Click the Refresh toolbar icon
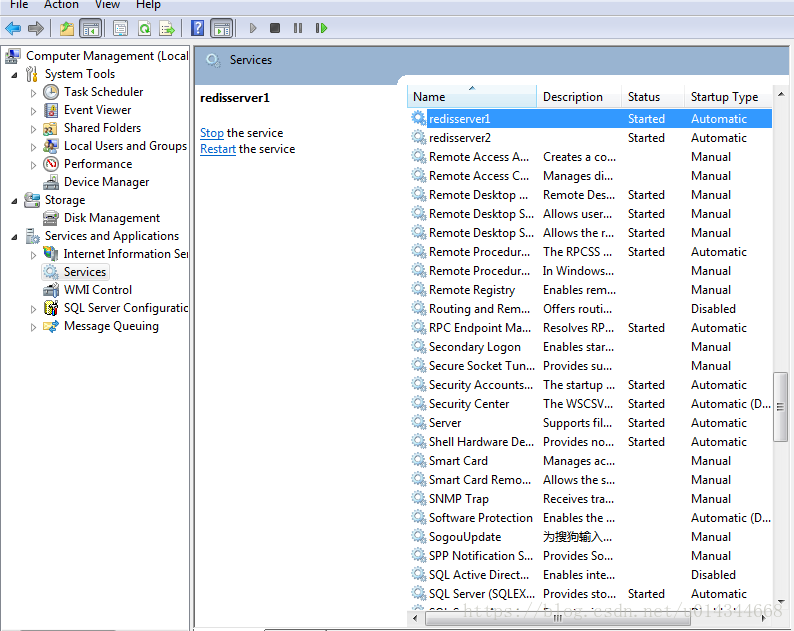 tap(144, 28)
